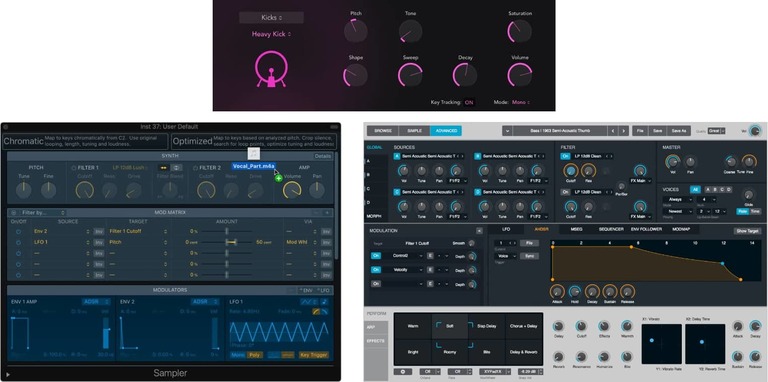Open the Alchemy Quality Great dropdown
Image resolution: width=768 pixels, height=382 pixels.
pyautogui.click(x=717, y=131)
